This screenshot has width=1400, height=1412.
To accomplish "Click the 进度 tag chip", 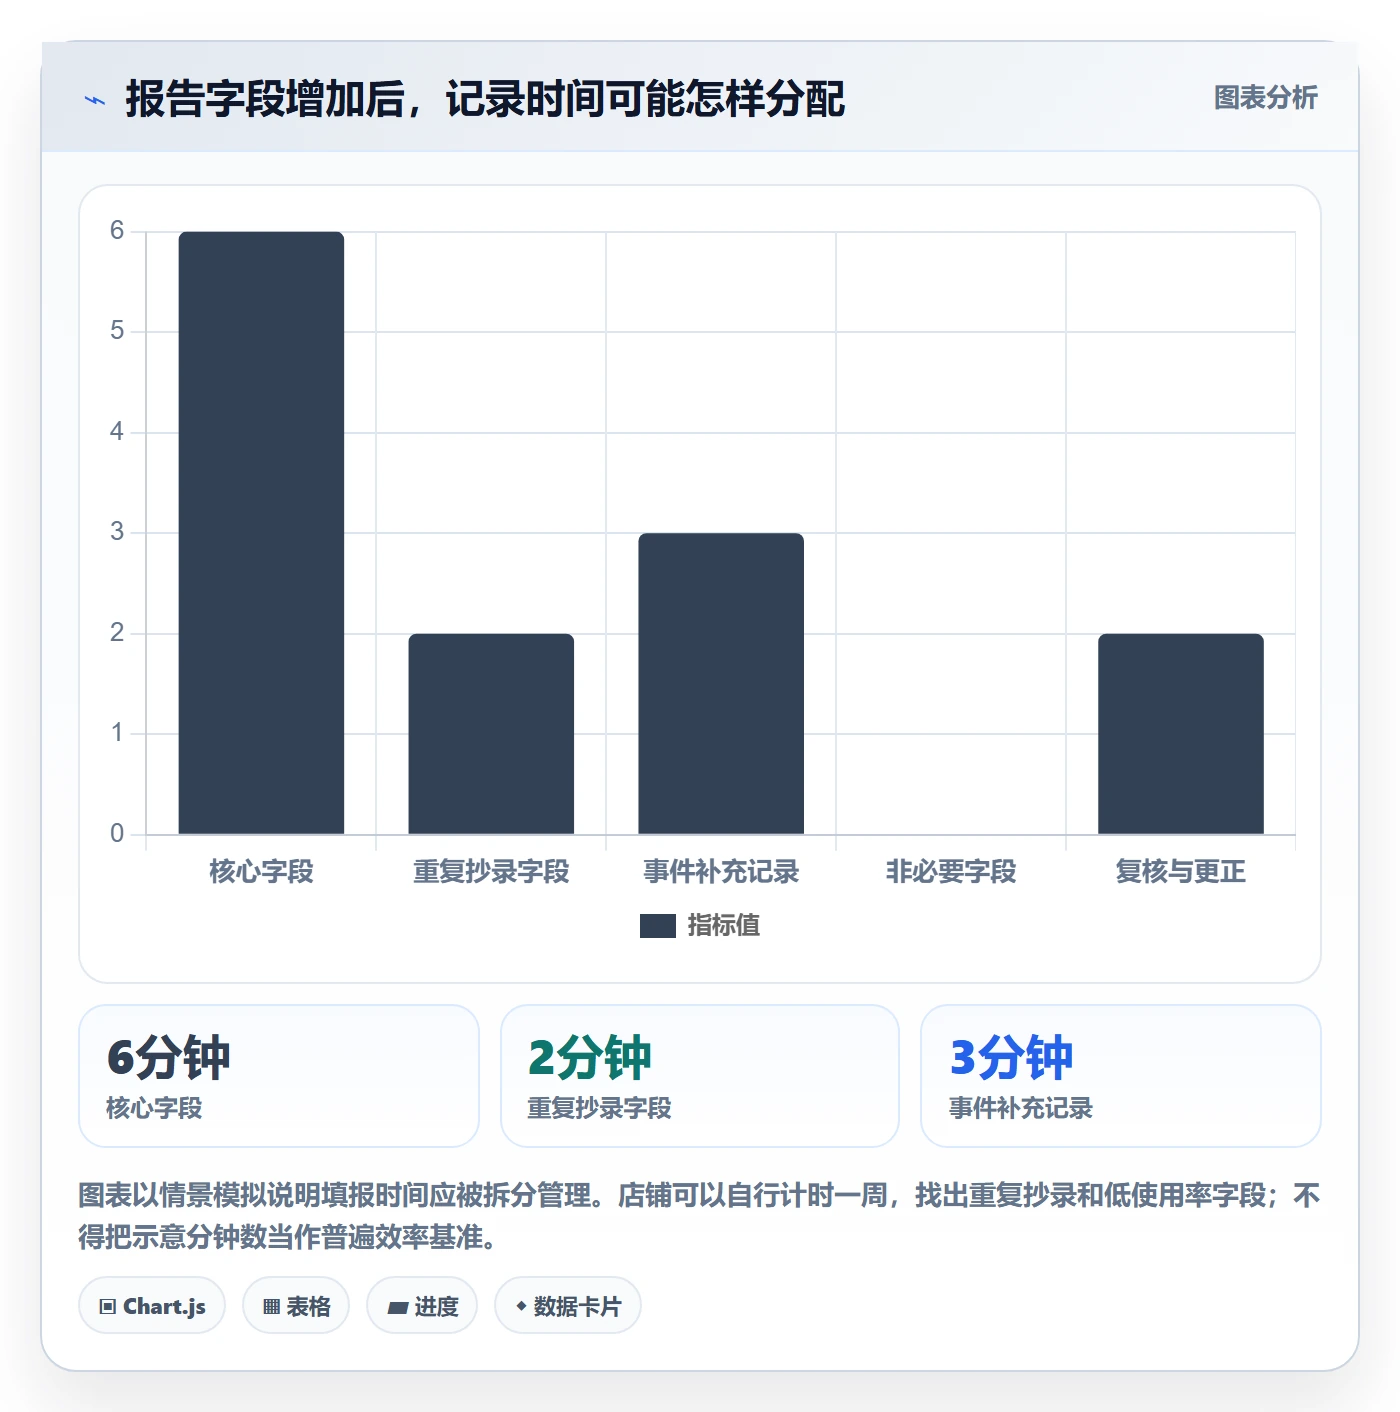I will click(422, 1305).
